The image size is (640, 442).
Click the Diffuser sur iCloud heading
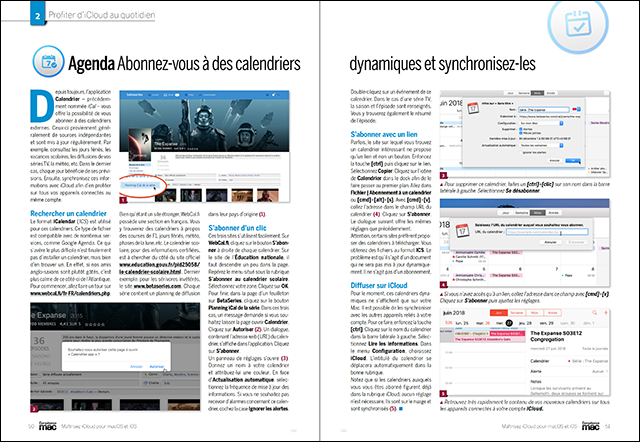[379, 285]
